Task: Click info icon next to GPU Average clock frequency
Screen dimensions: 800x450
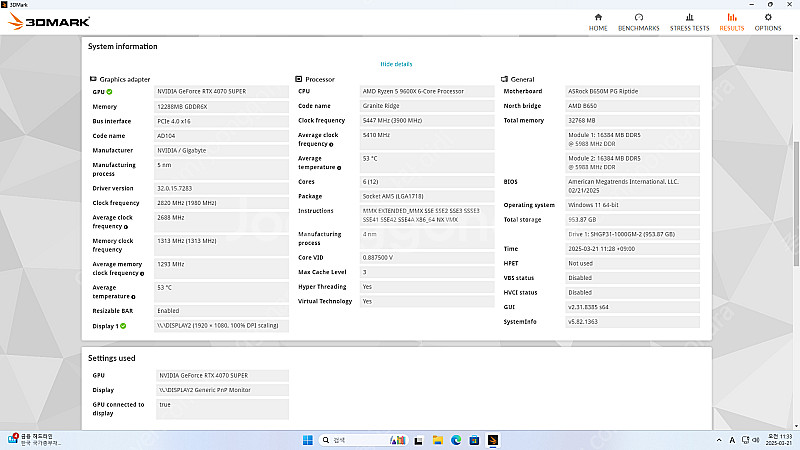Action: pos(126,227)
